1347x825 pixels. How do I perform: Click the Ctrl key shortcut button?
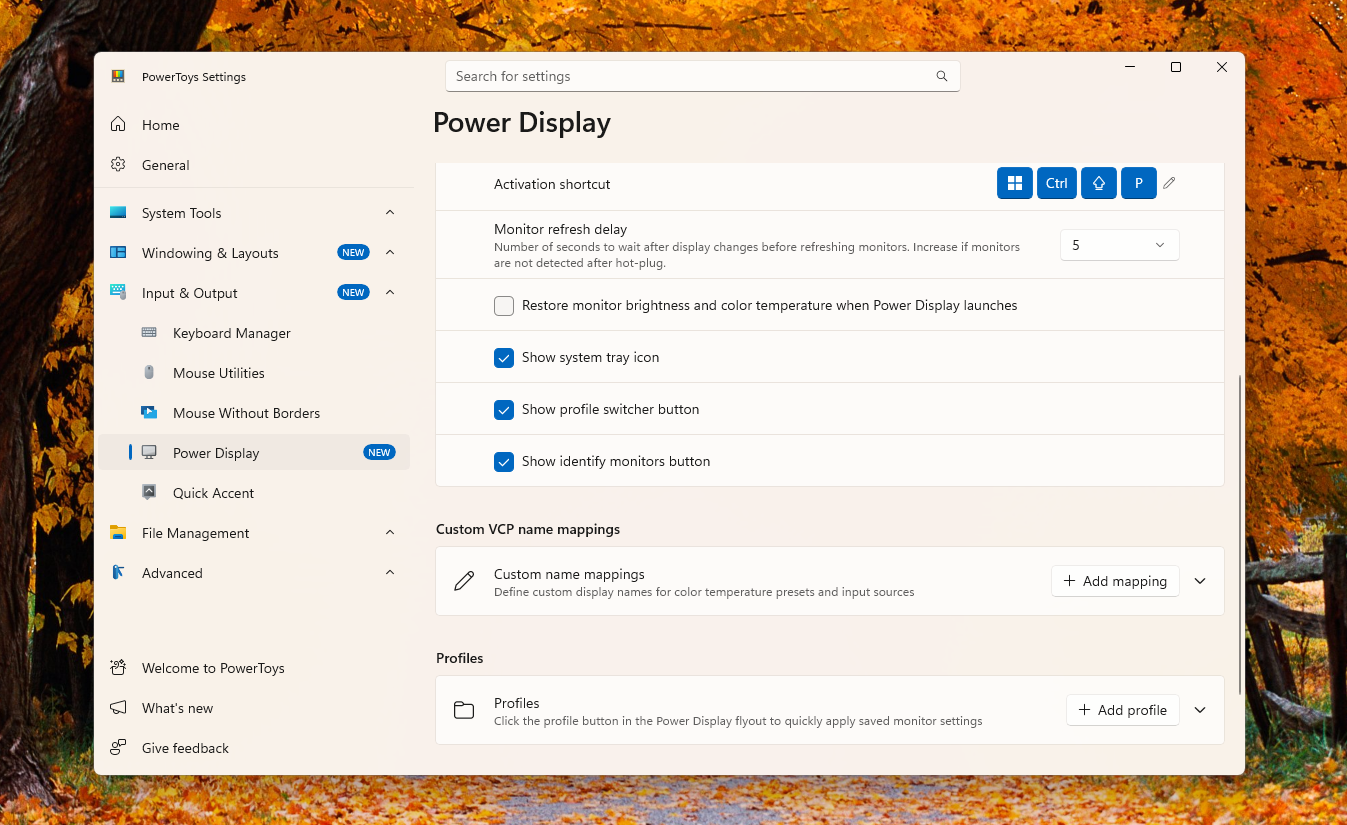coord(1057,183)
